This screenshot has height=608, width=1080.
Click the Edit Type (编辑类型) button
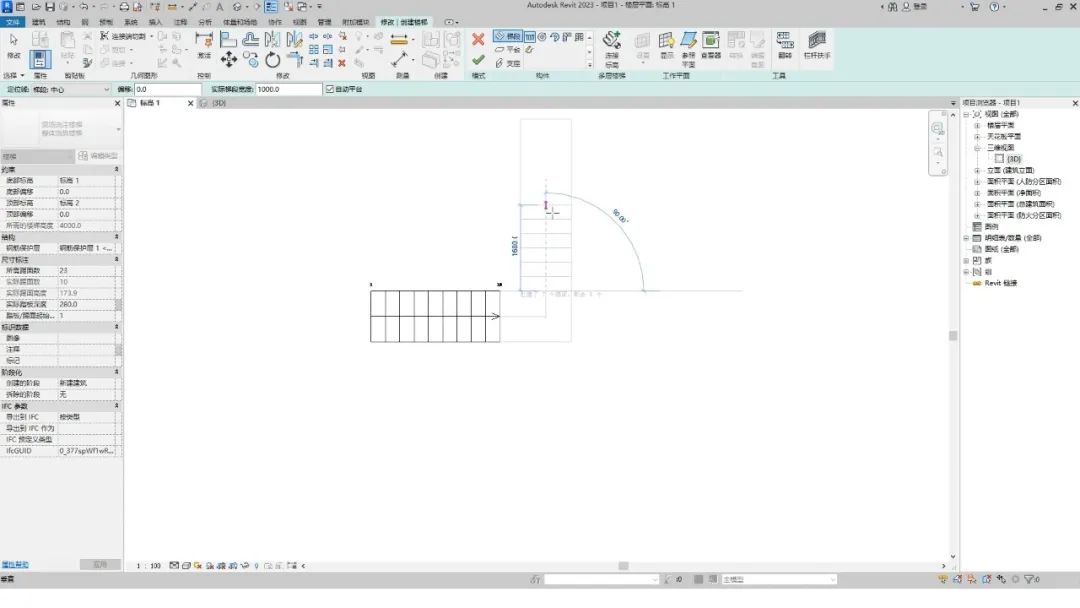pos(99,156)
